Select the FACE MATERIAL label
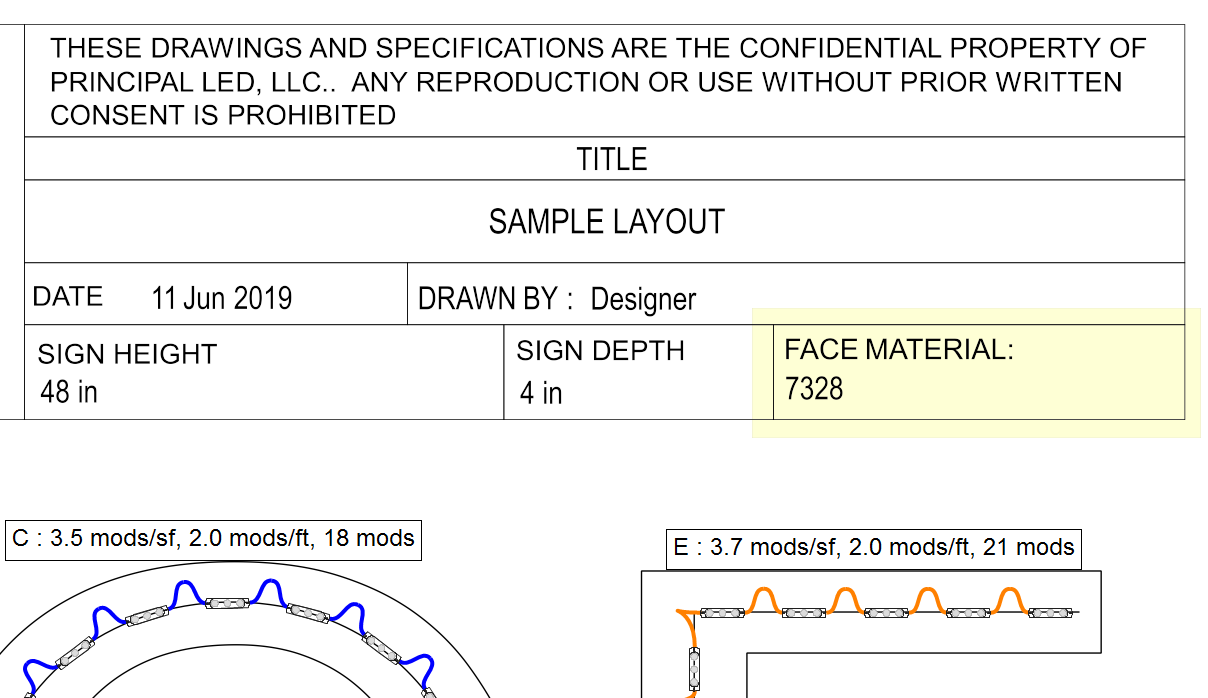 point(898,350)
